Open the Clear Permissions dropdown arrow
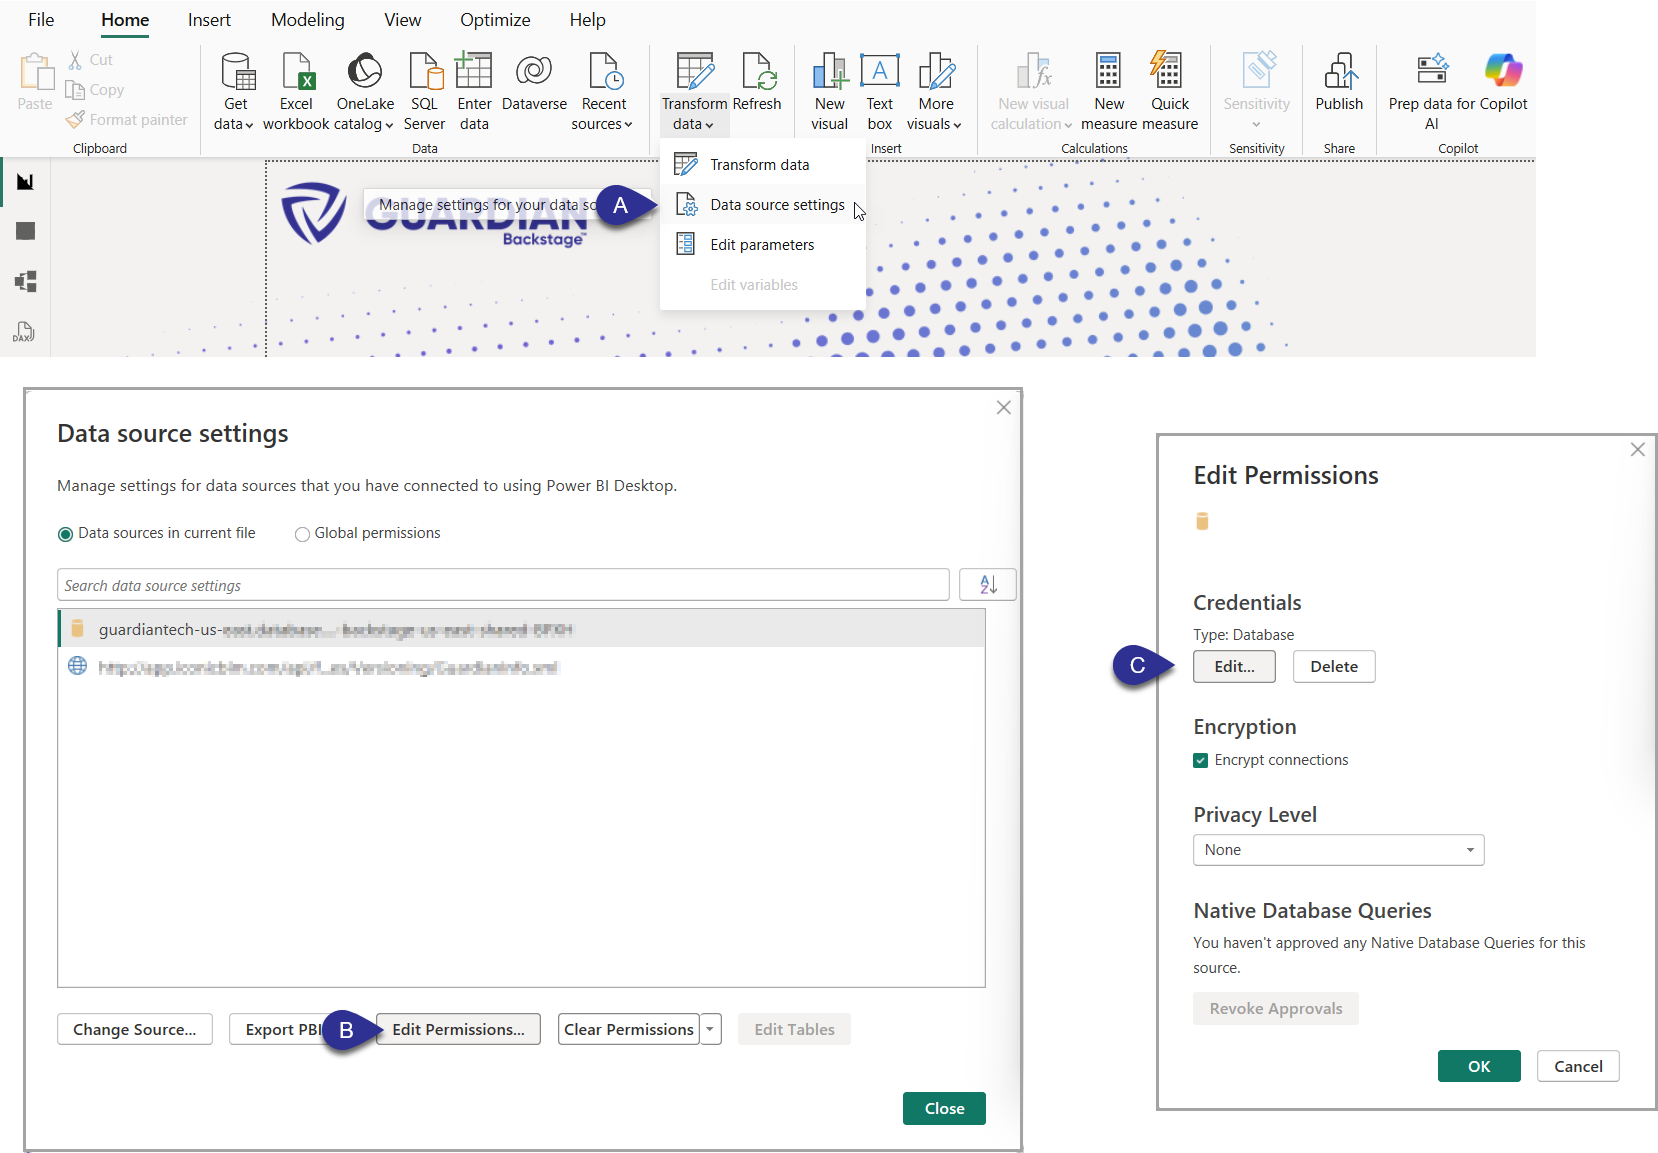 [710, 1029]
